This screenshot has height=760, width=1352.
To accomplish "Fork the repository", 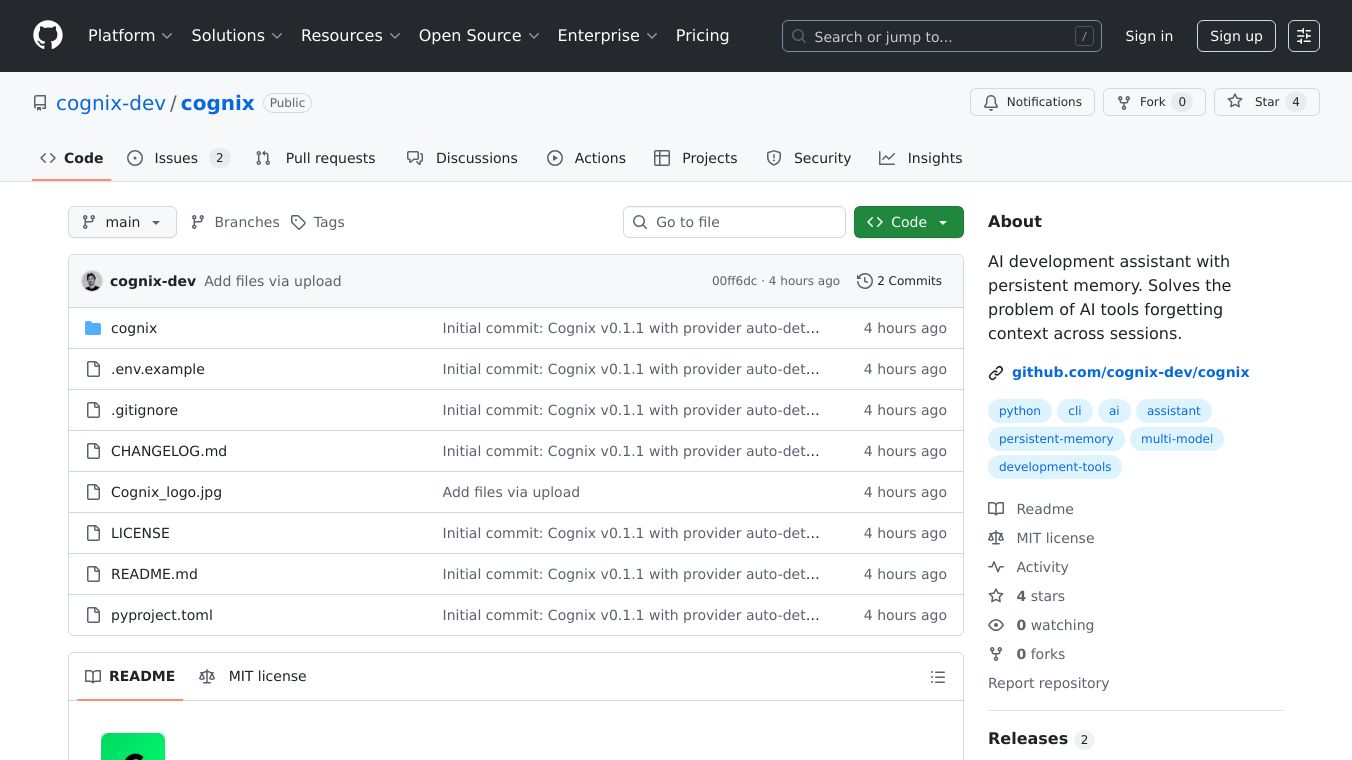I will pos(1153,102).
